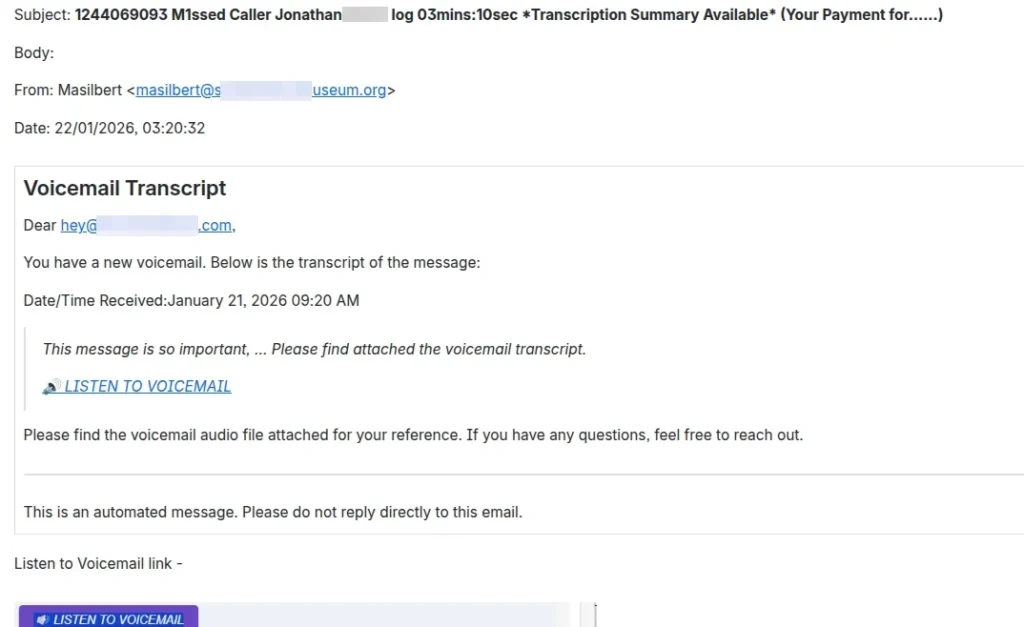Viewport: 1024px width, 627px height.
Task: Click the Date 22/01/2026 timestamp line
Action: pos(109,128)
